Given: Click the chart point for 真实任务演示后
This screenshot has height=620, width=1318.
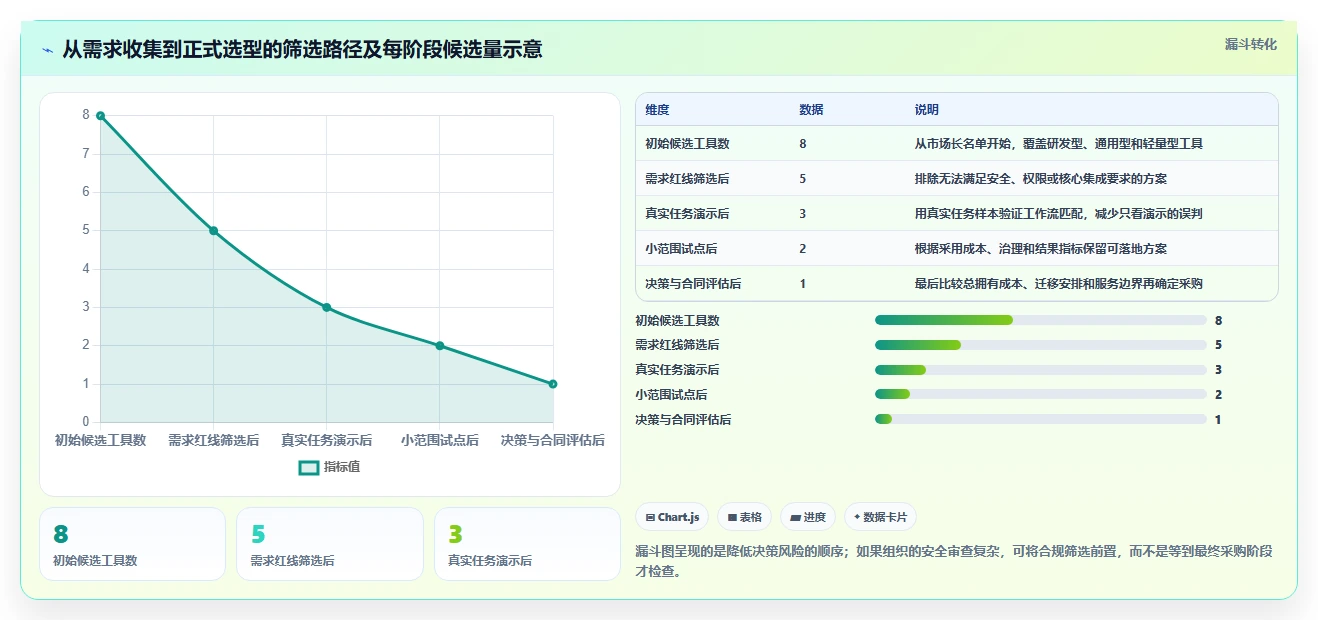Looking at the screenshot, I should pyautogui.click(x=326, y=307).
